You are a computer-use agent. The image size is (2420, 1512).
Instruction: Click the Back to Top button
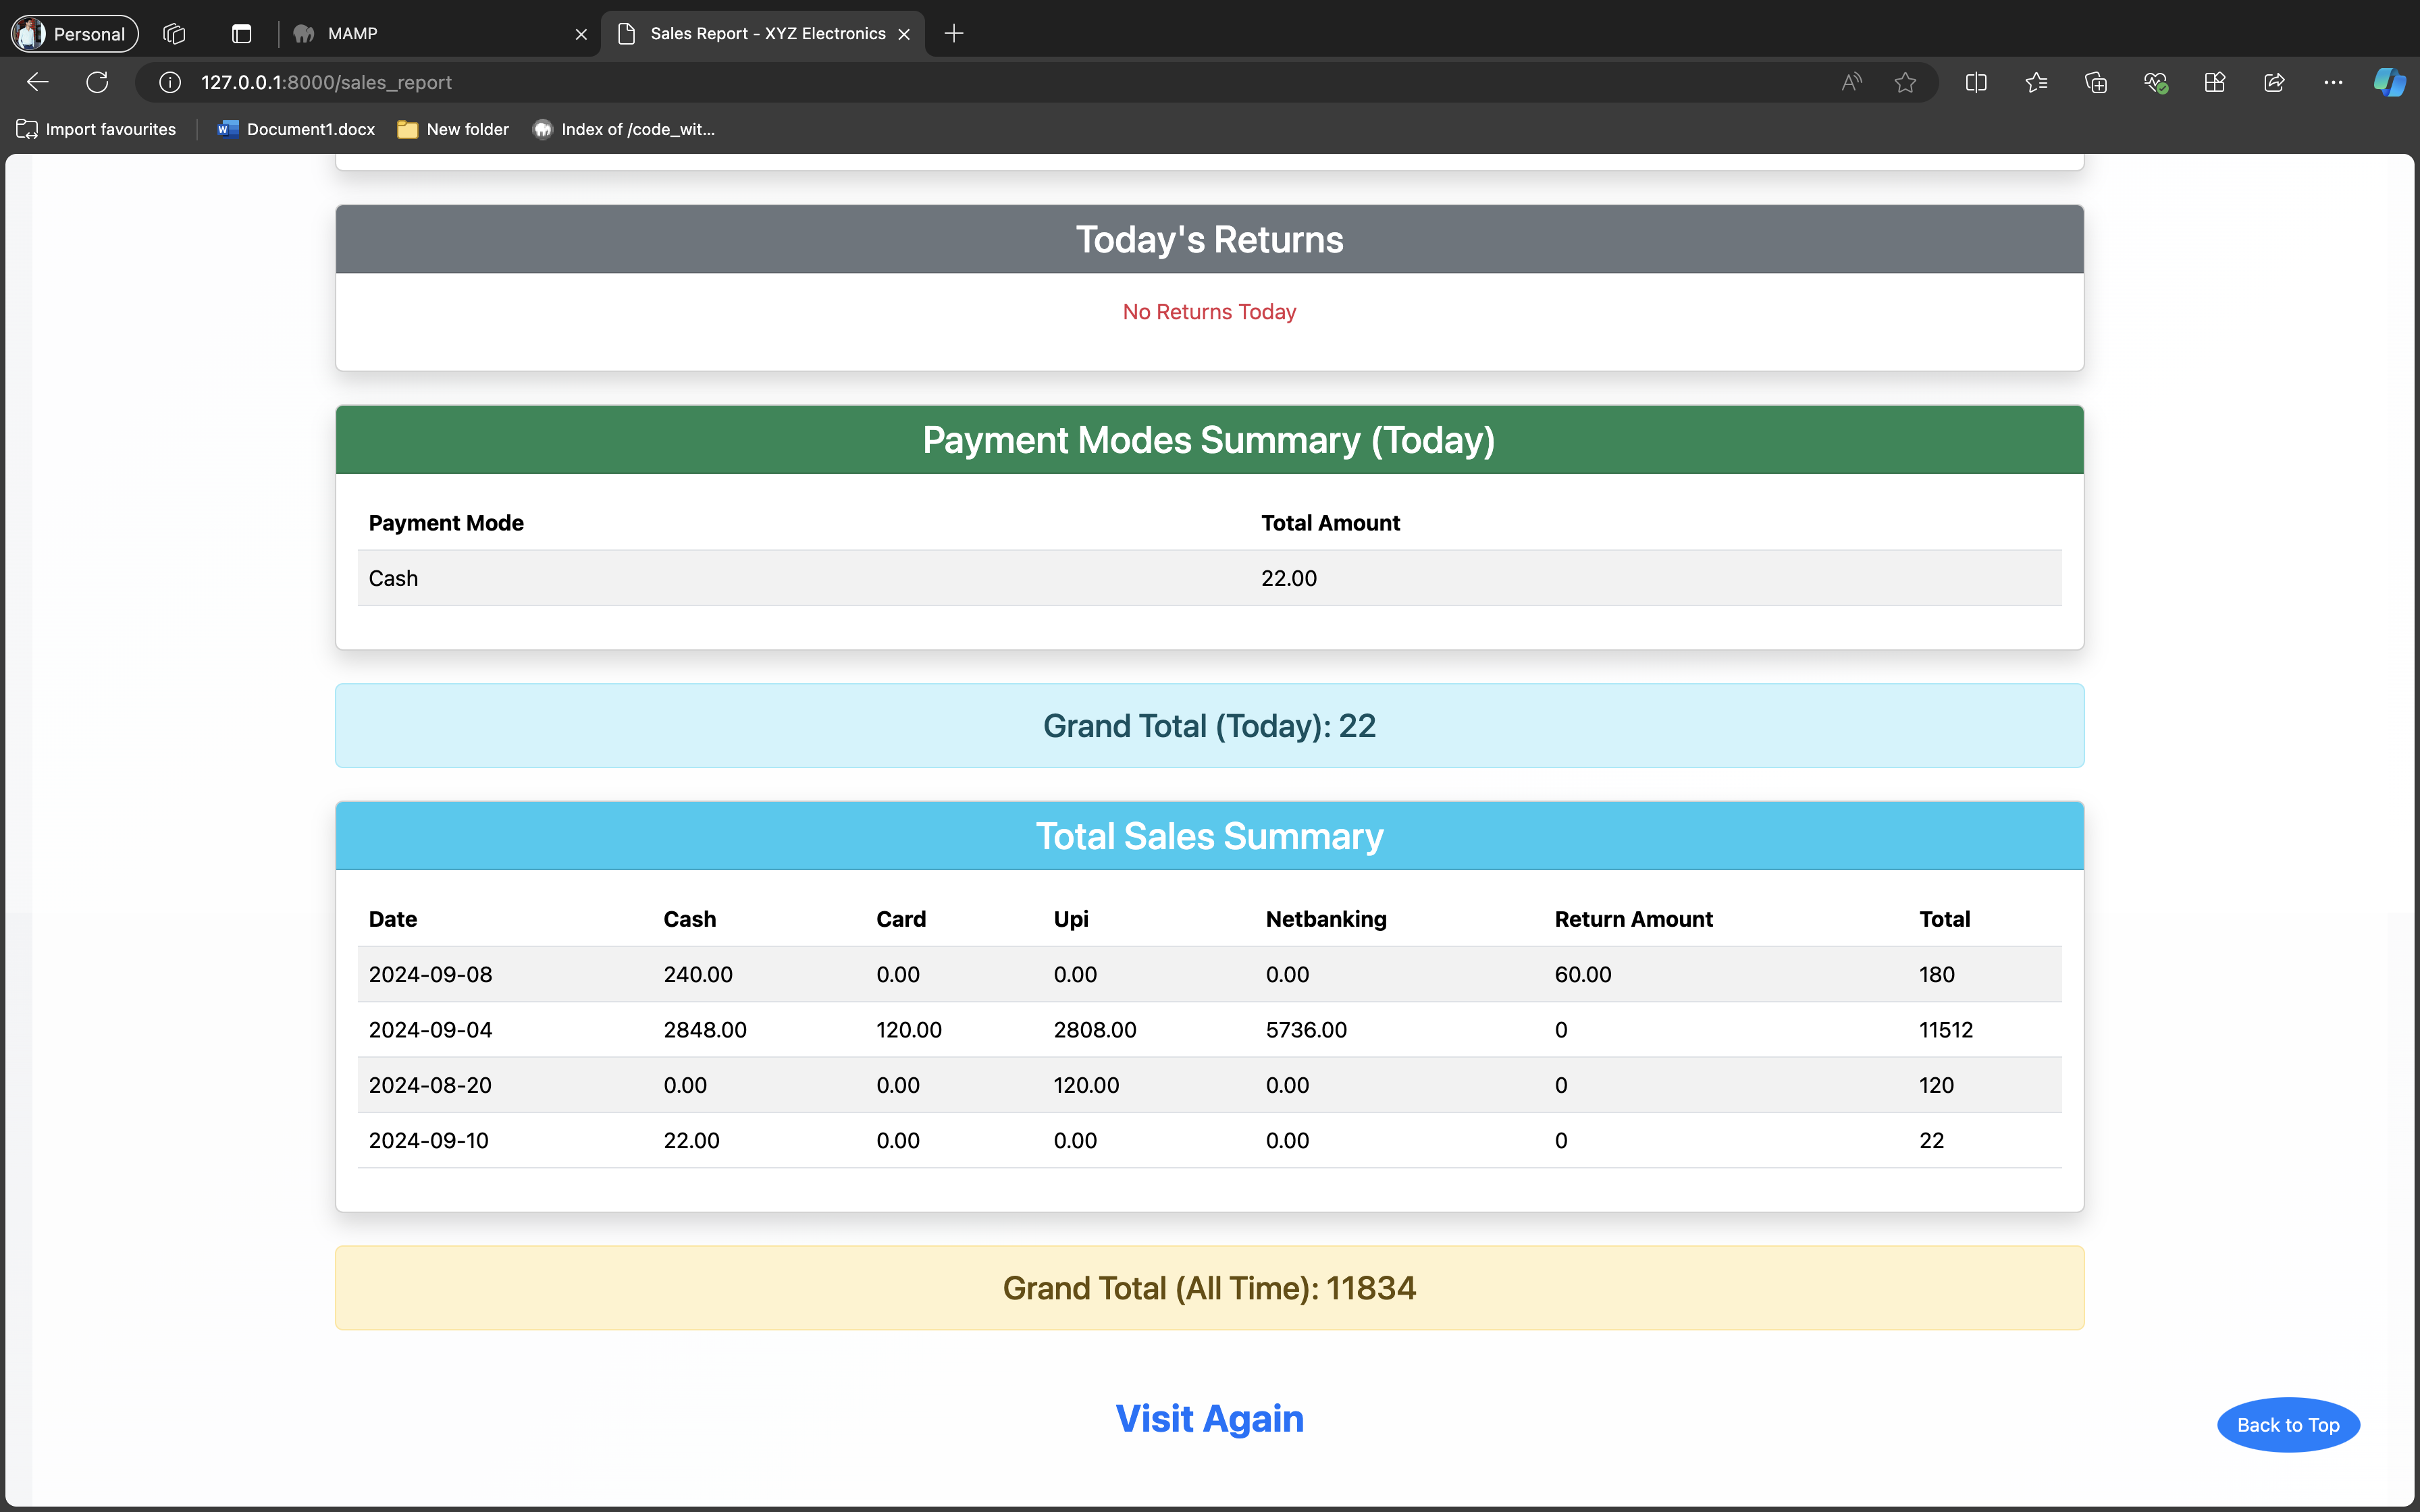[x=2288, y=1424]
